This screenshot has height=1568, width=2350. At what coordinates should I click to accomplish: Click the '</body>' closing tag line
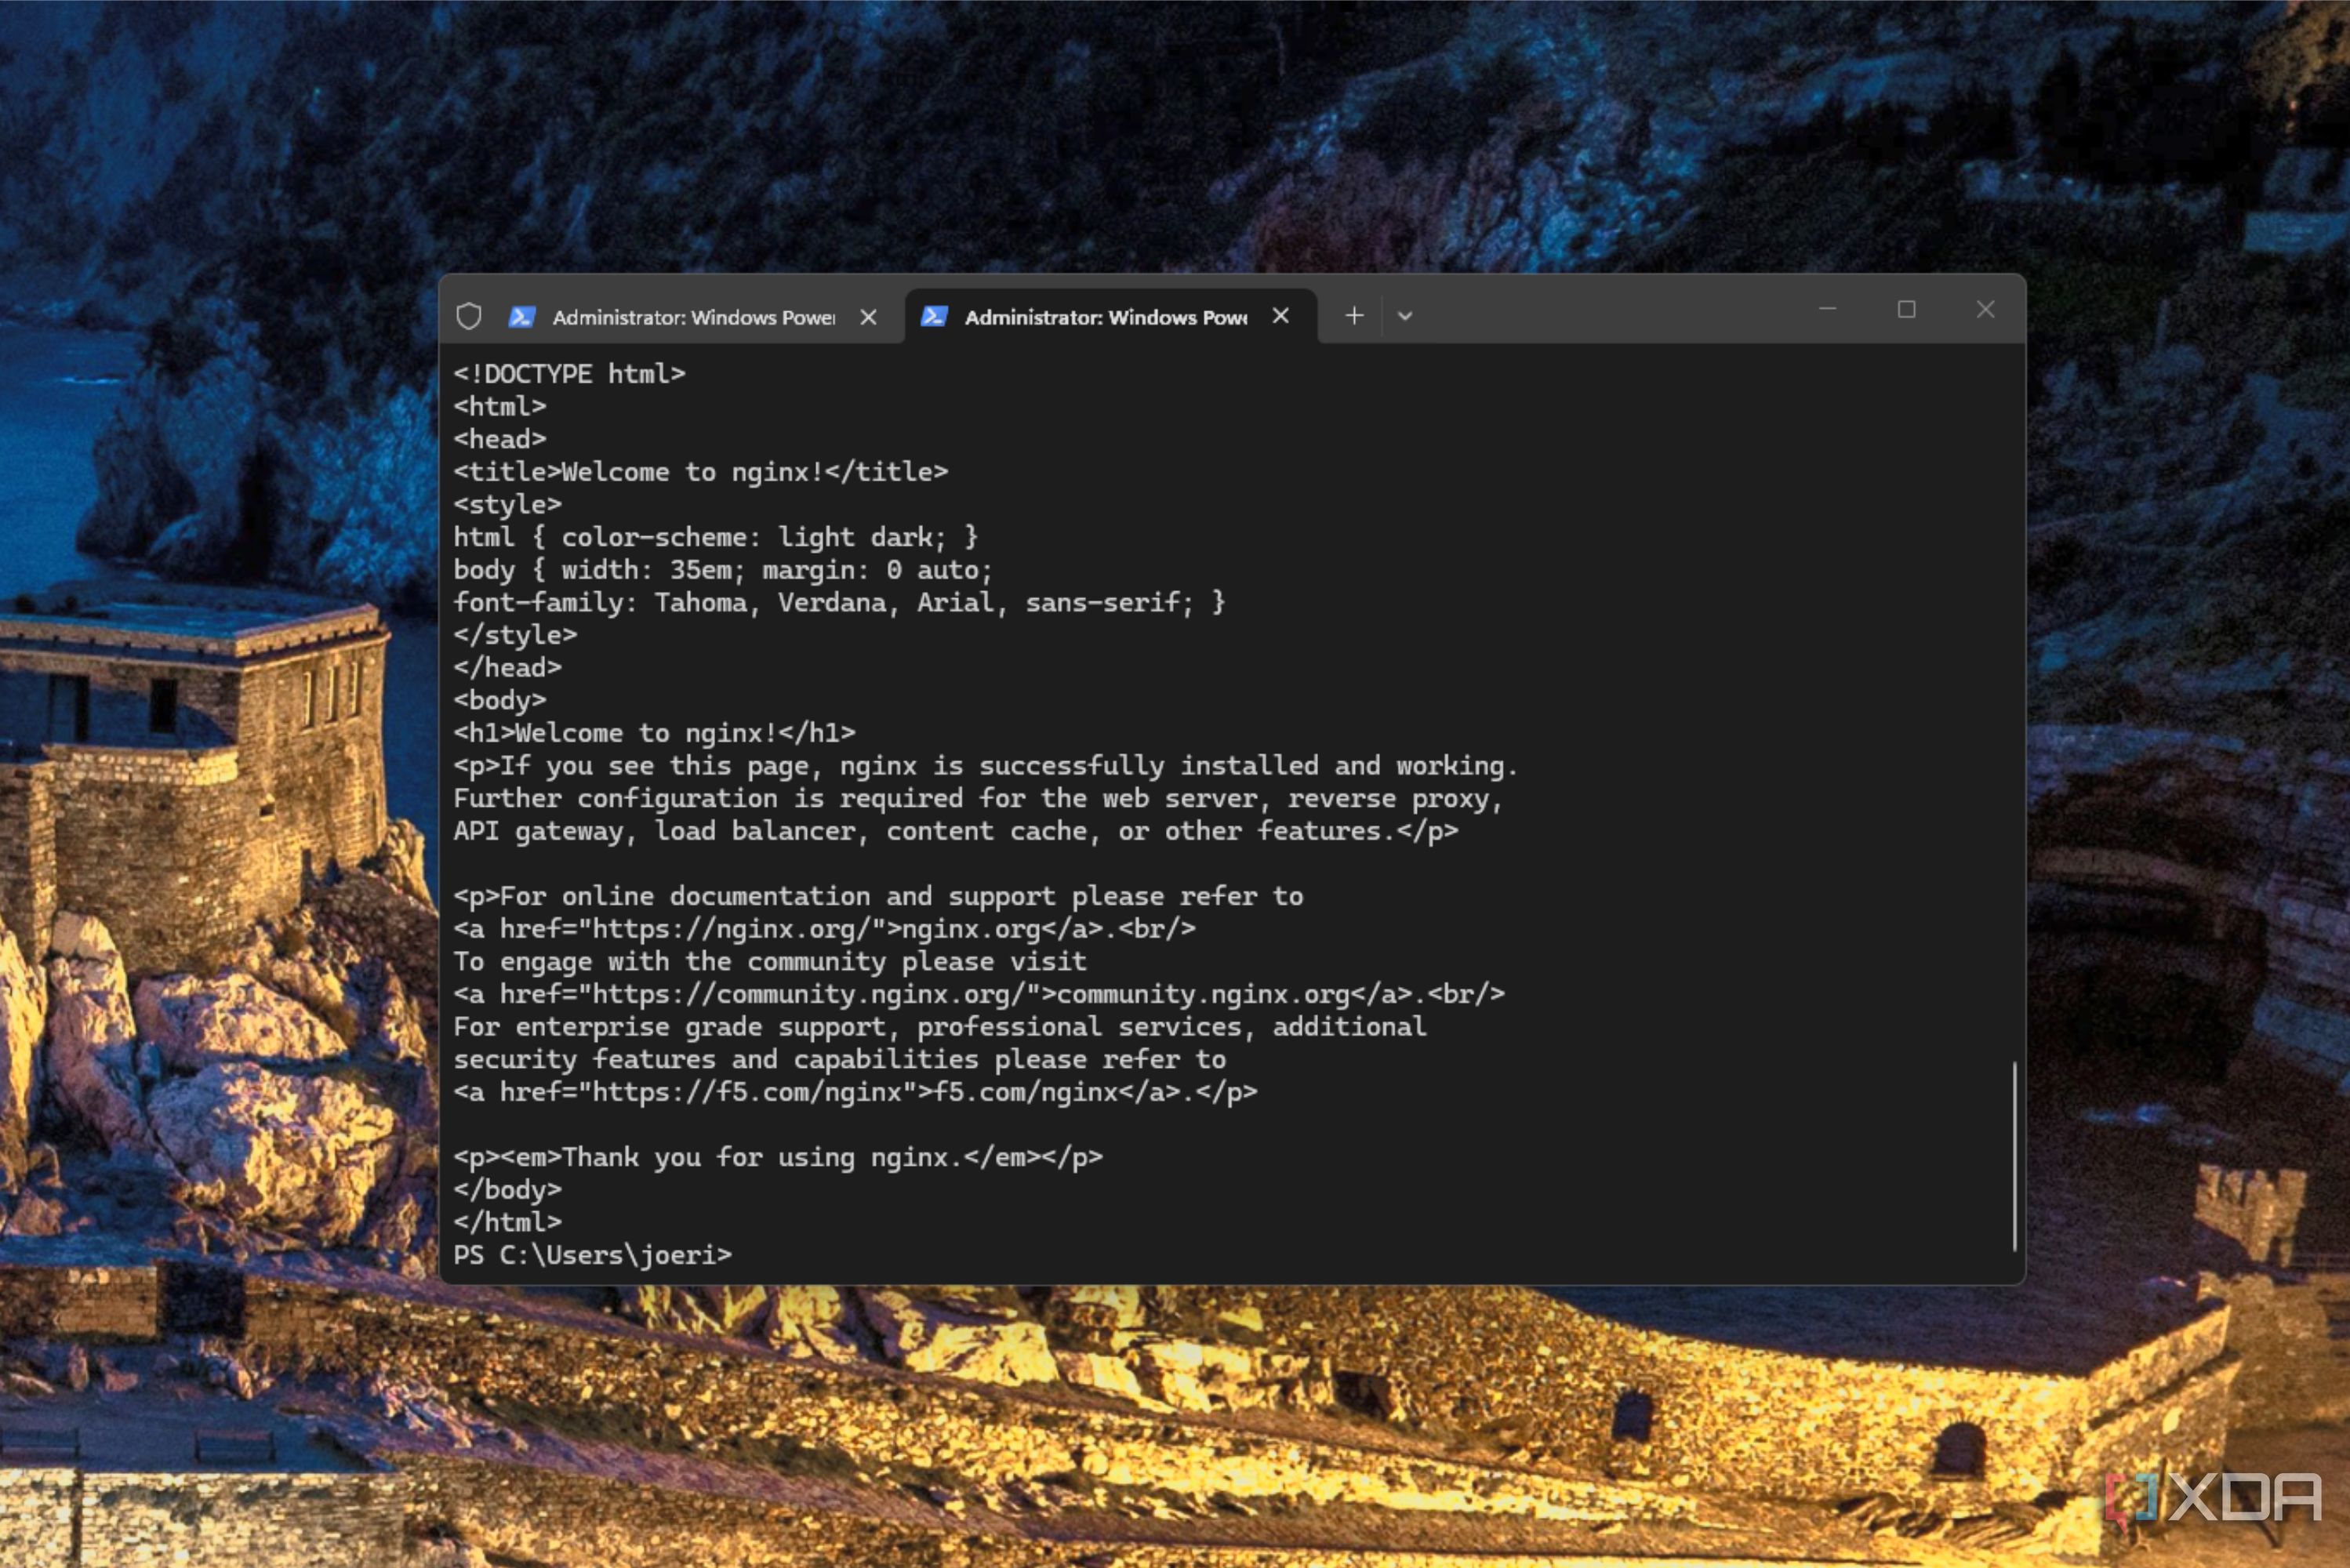point(507,1190)
